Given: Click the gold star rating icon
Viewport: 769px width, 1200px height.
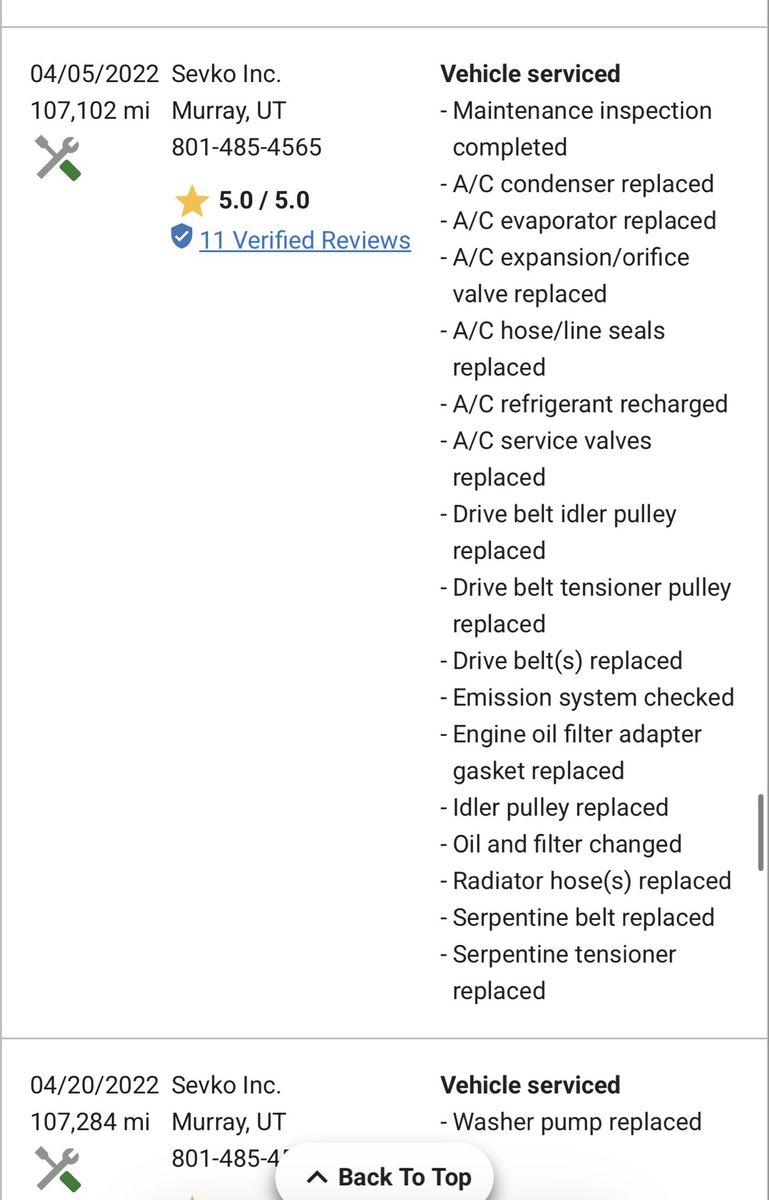Looking at the screenshot, I should tap(191, 201).
